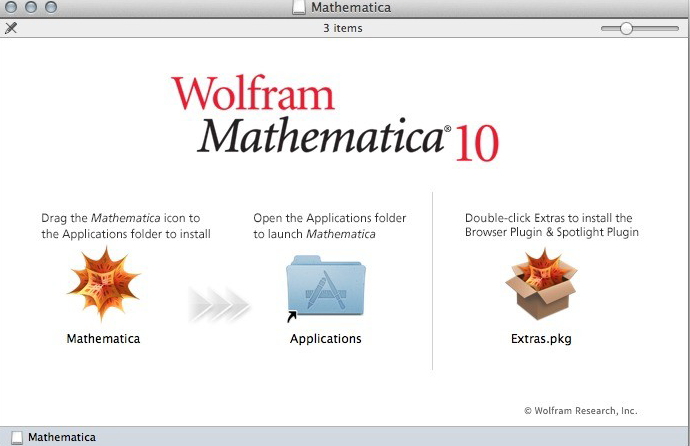
Task: Select the Extras.pkg package icon
Action: [541, 284]
